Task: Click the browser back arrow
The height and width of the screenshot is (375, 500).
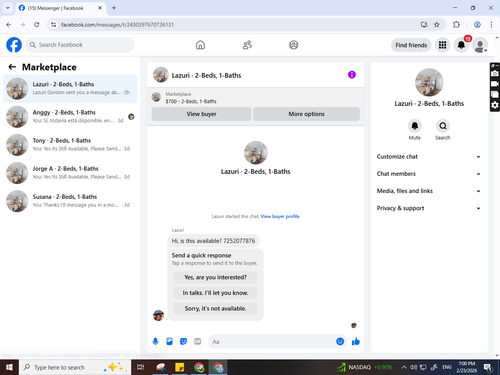Action: (x=9, y=24)
